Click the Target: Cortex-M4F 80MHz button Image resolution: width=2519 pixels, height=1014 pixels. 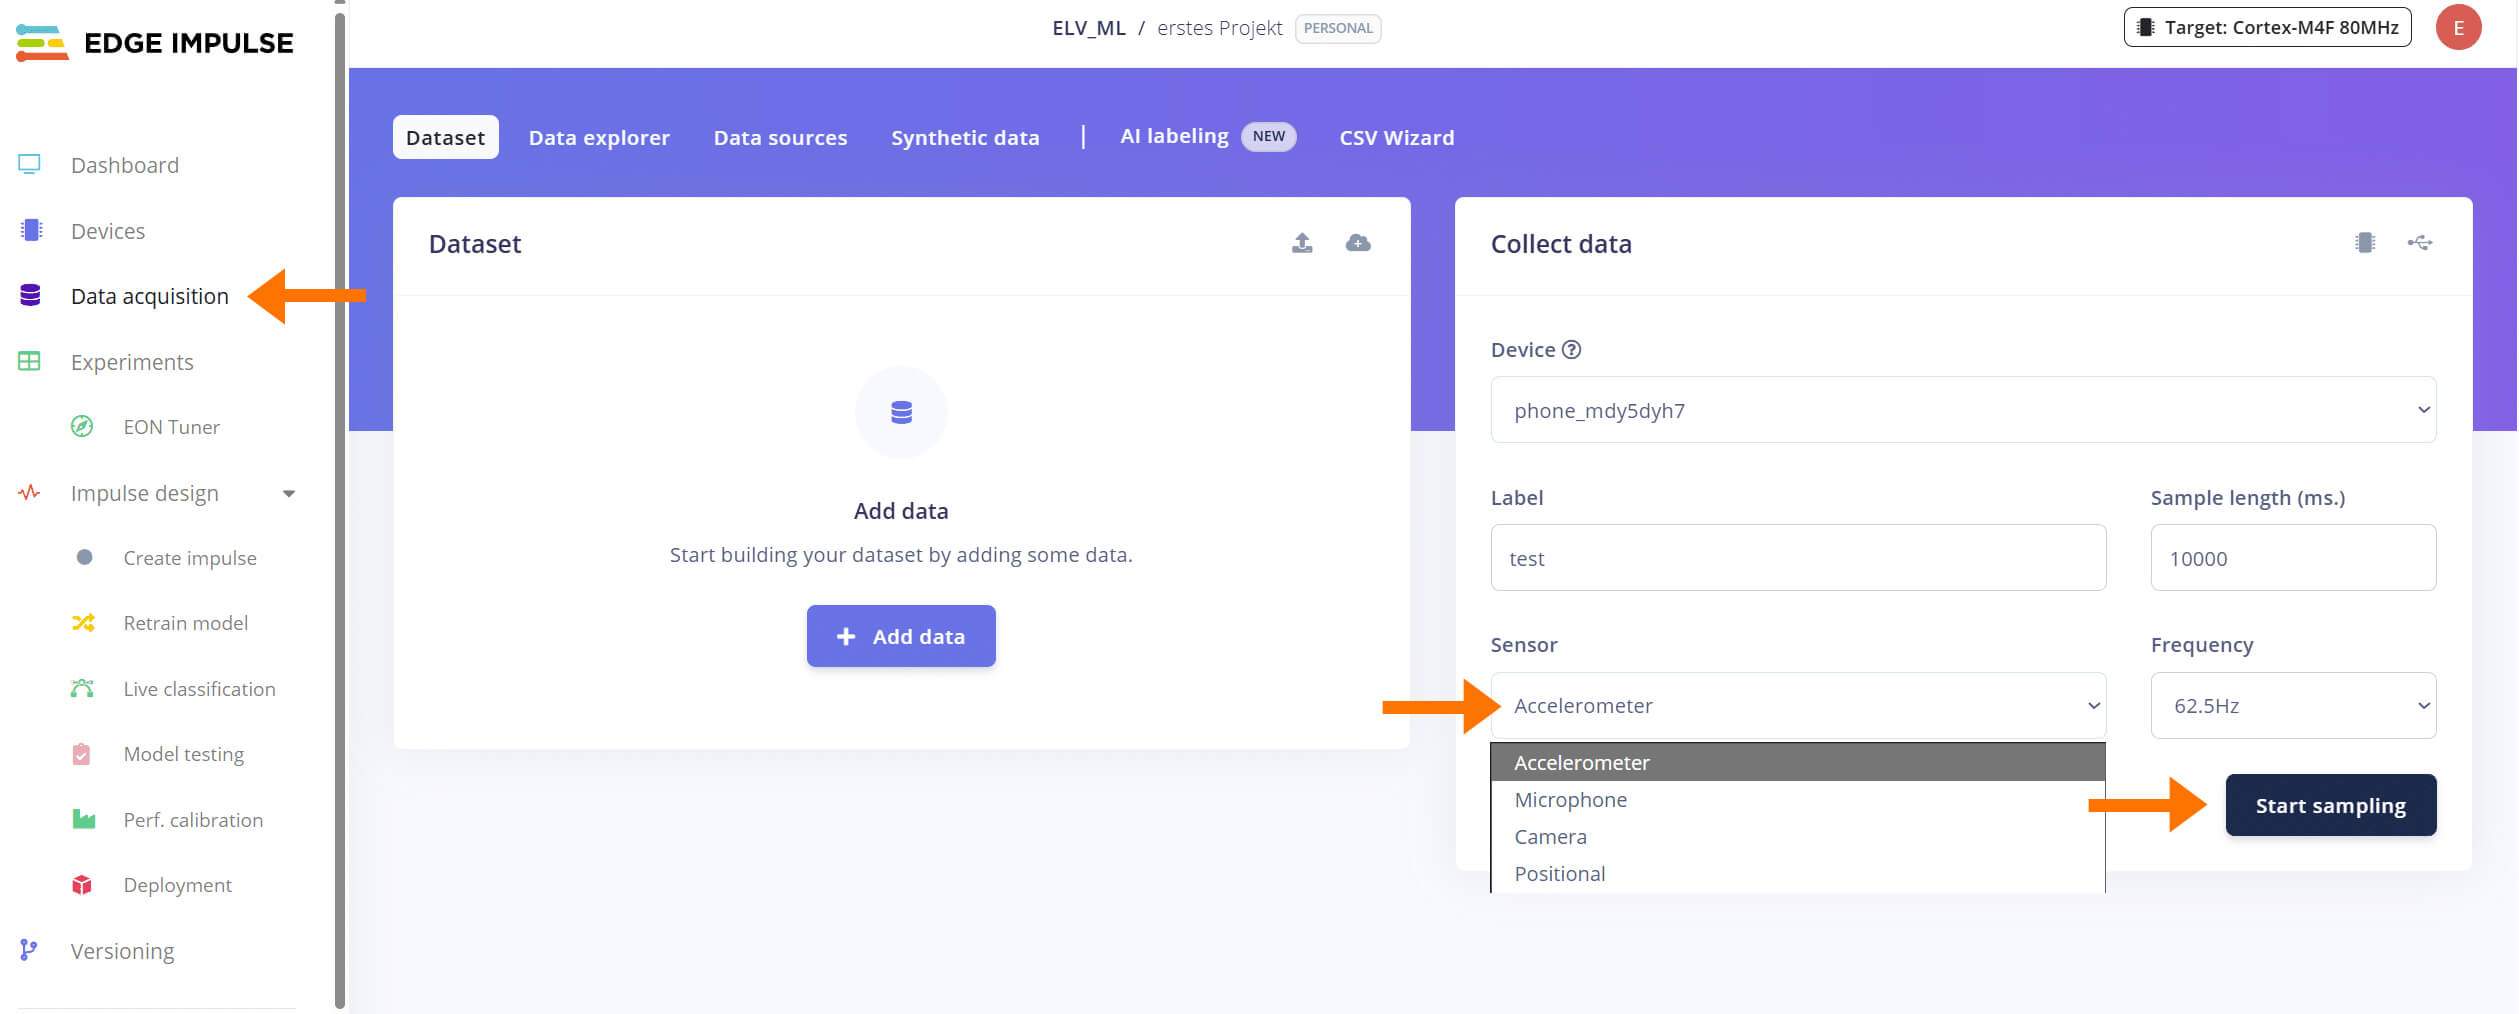coord(2267,27)
